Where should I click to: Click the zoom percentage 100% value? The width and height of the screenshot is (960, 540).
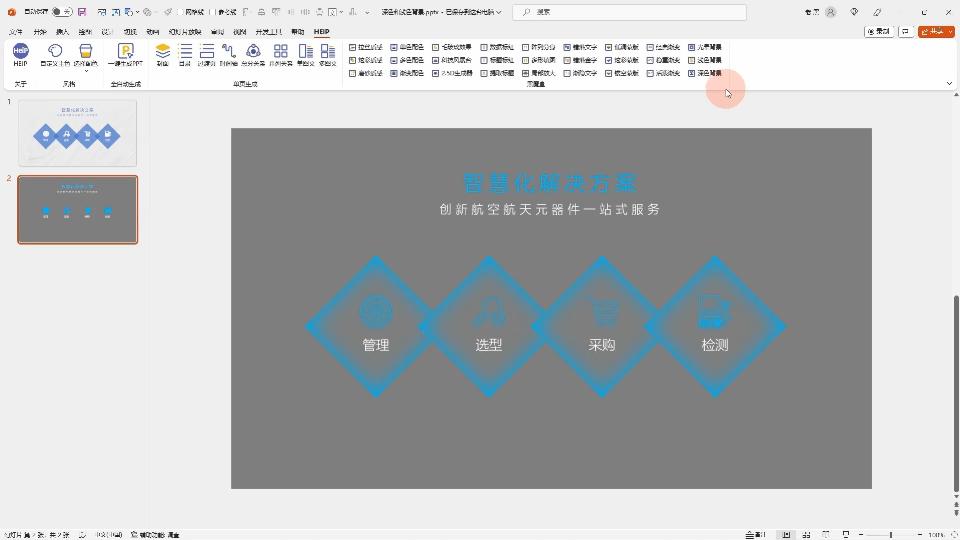(x=936, y=534)
